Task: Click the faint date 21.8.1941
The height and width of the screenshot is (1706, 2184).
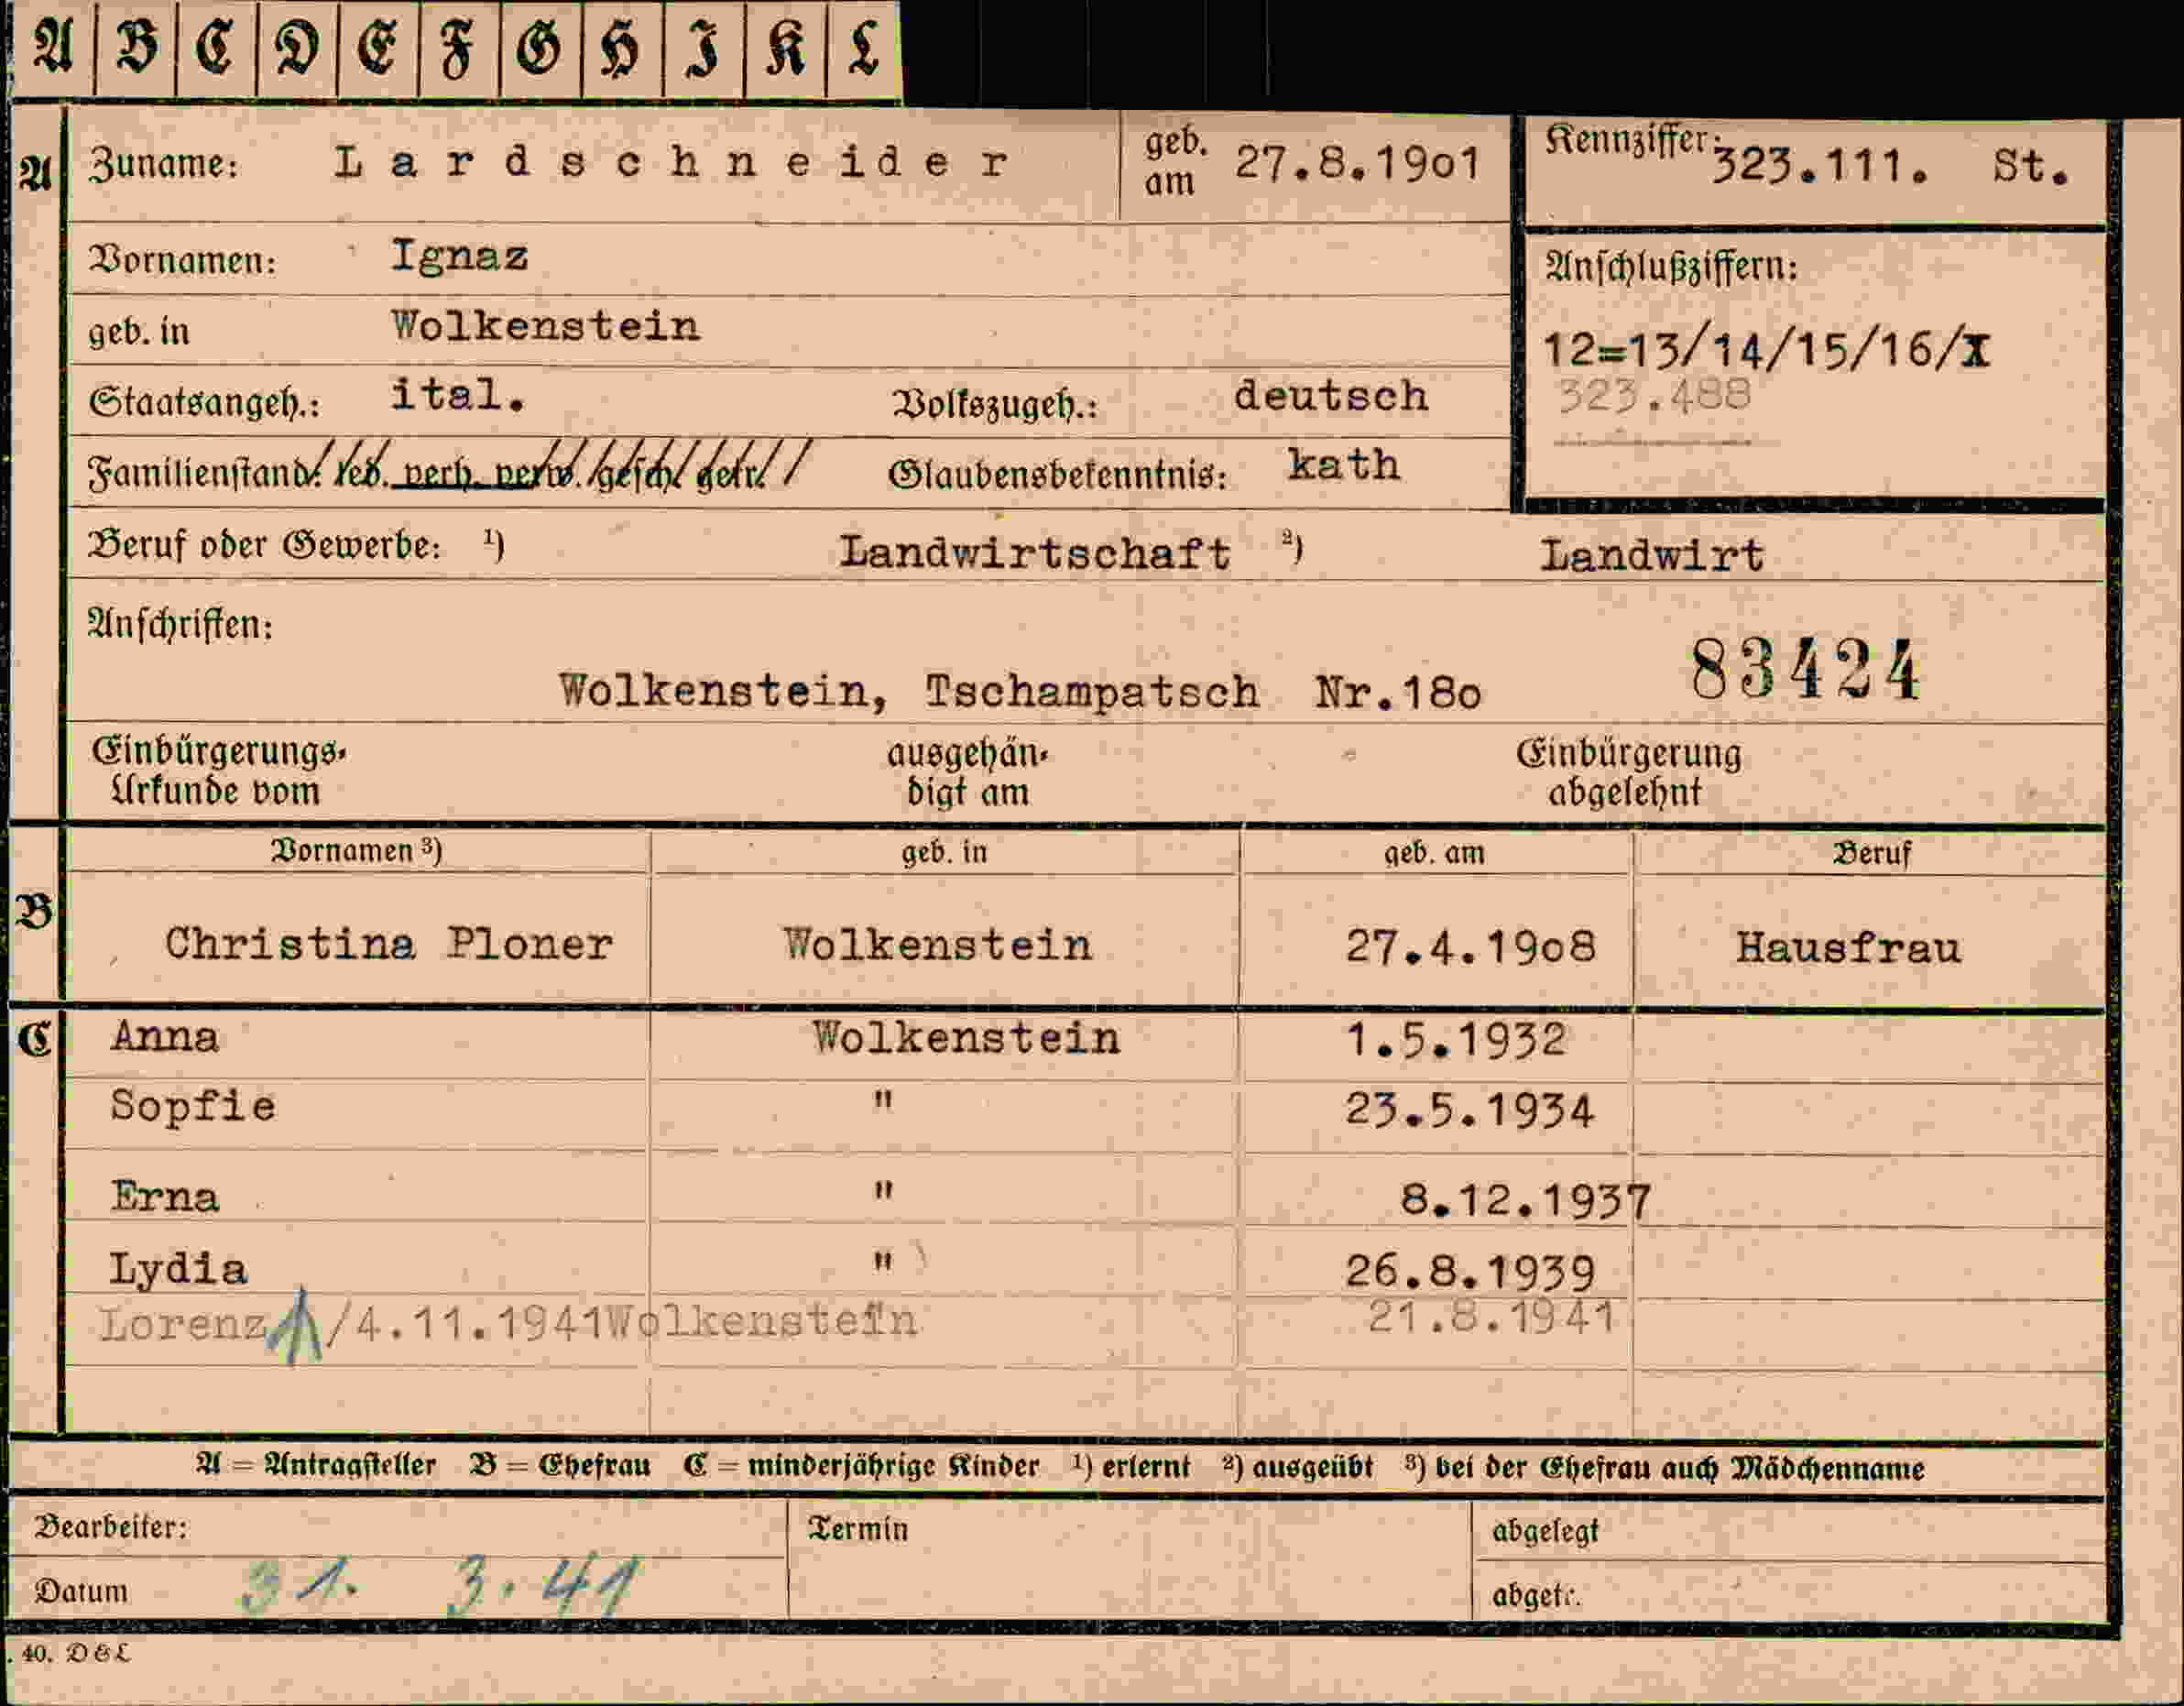Action: tap(1491, 1317)
